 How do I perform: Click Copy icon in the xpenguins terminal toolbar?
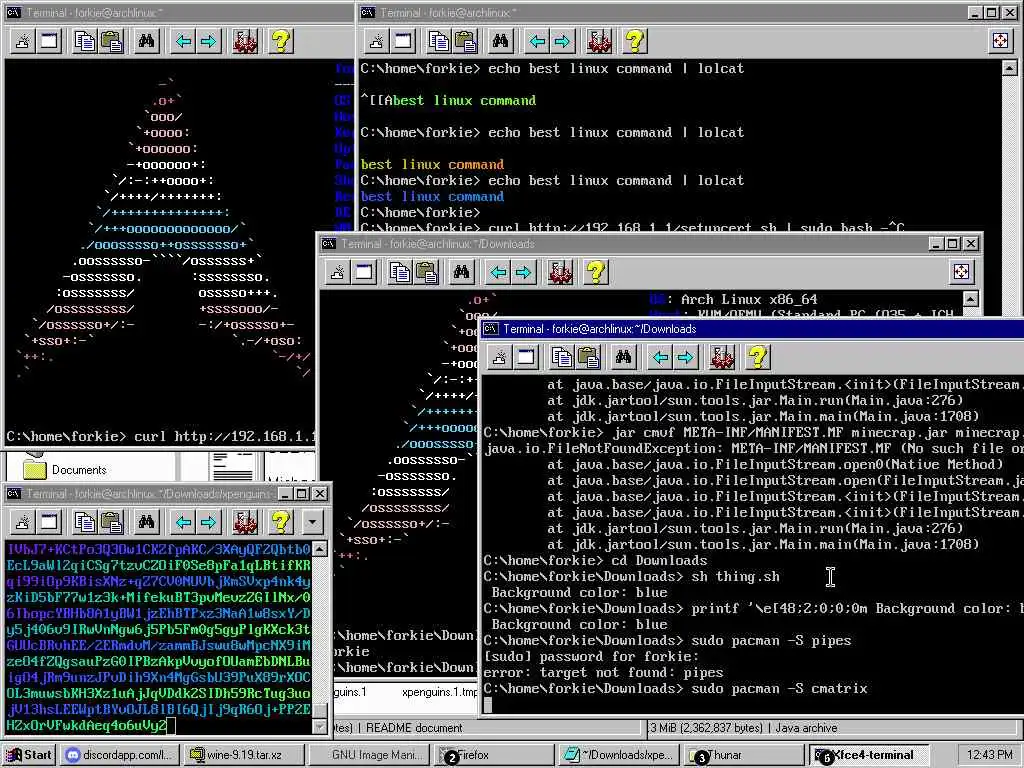(x=85, y=522)
